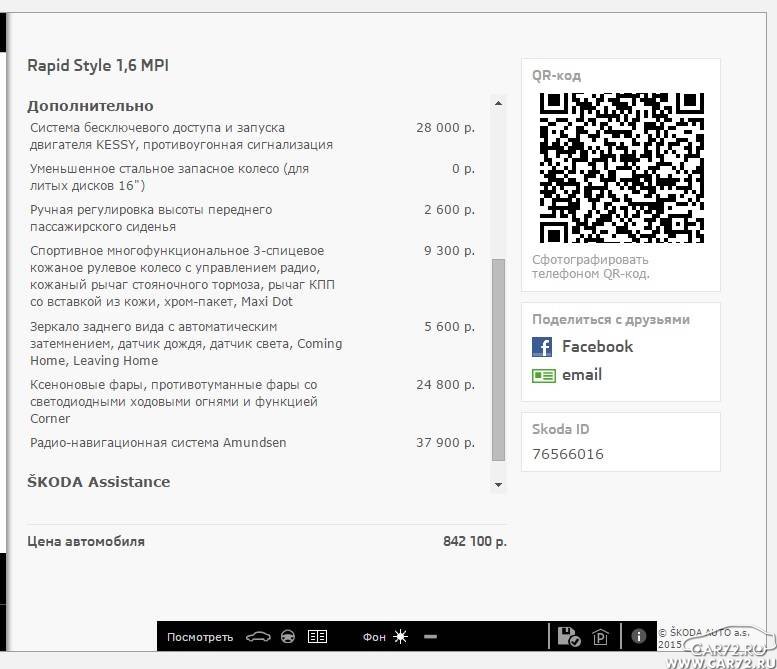Click the 37 900 р. price
This screenshot has width=777, height=669.
tap(445, 443)
